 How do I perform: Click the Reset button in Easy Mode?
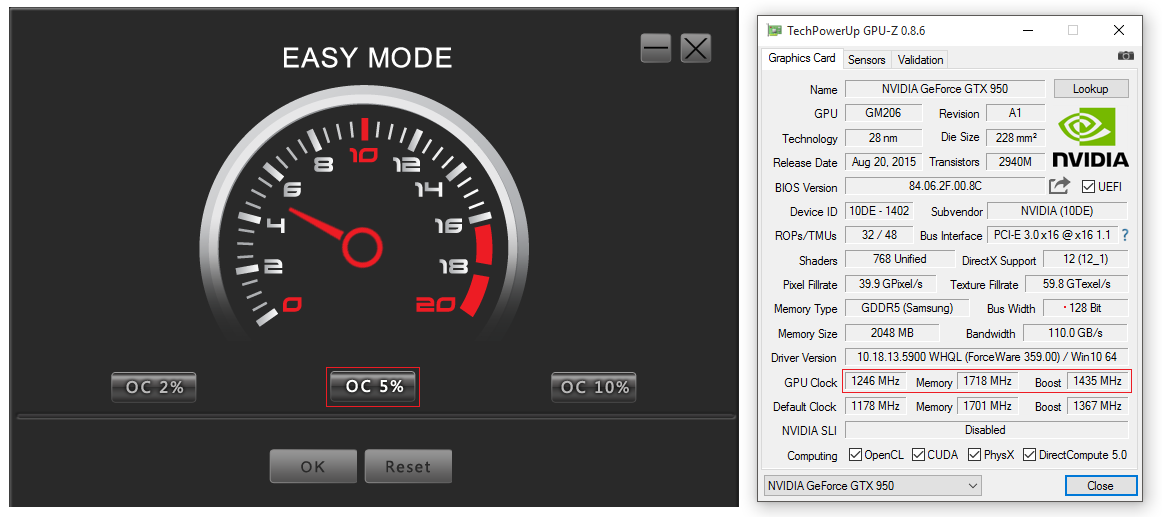tap(408, 466)
